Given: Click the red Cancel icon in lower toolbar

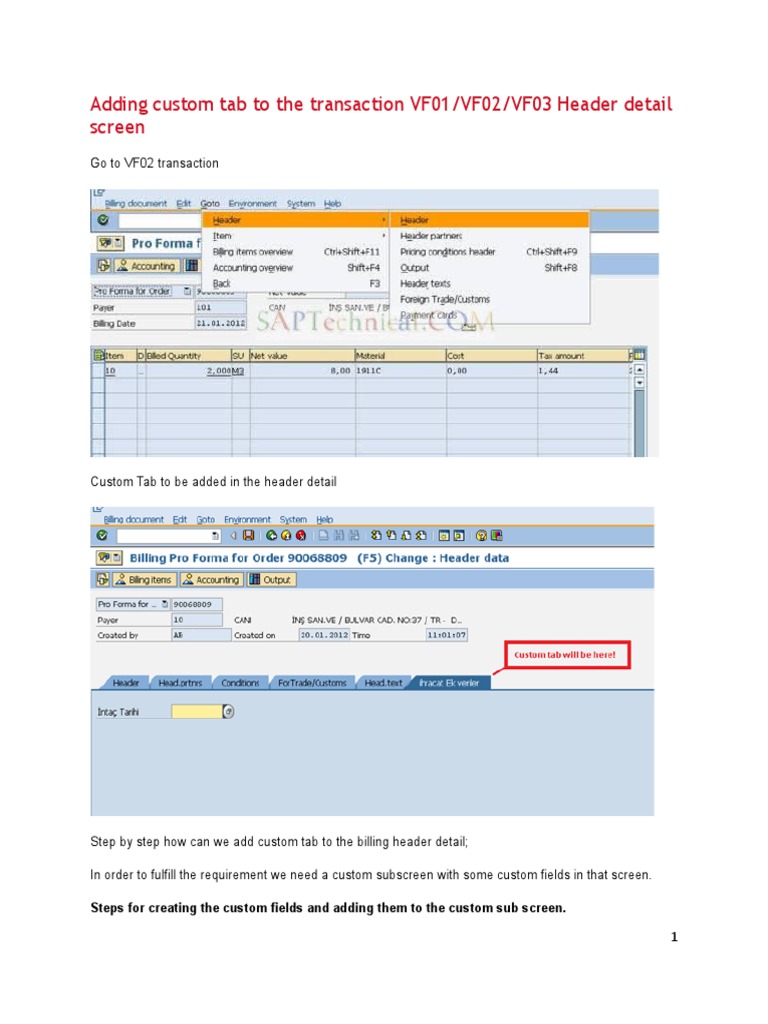Looking at the screenshot, I should coord(301,536).
